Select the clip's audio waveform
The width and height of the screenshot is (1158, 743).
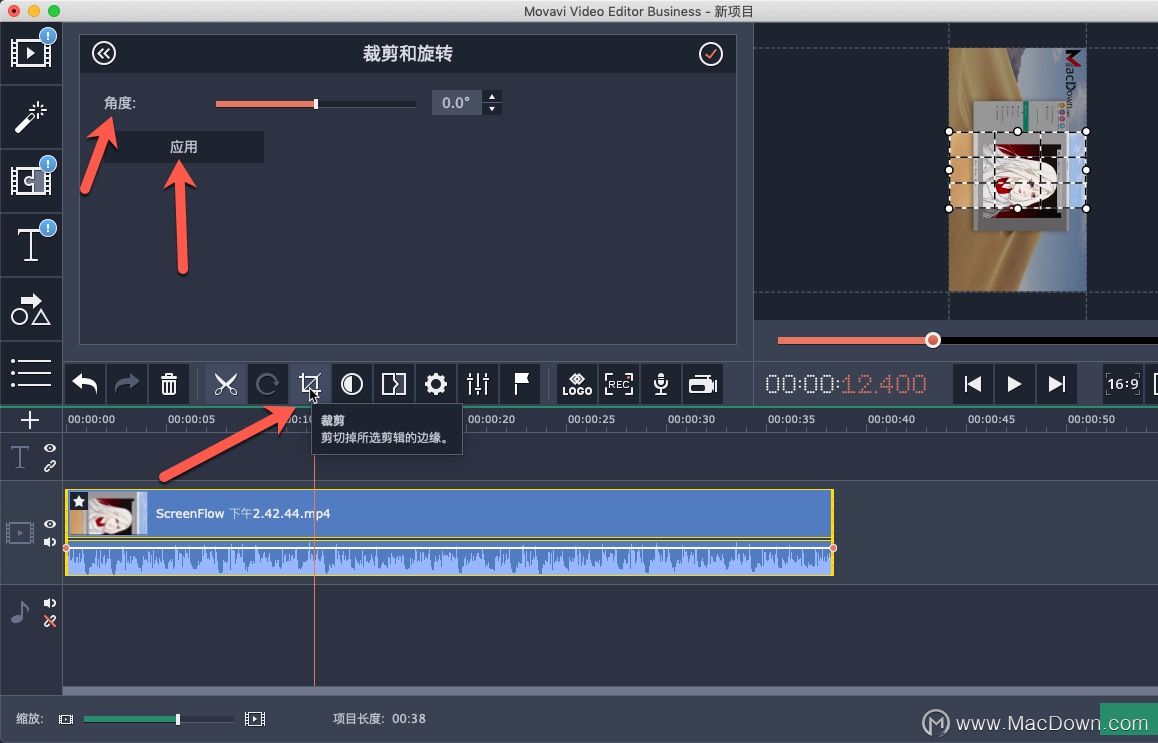coord(450,558)
